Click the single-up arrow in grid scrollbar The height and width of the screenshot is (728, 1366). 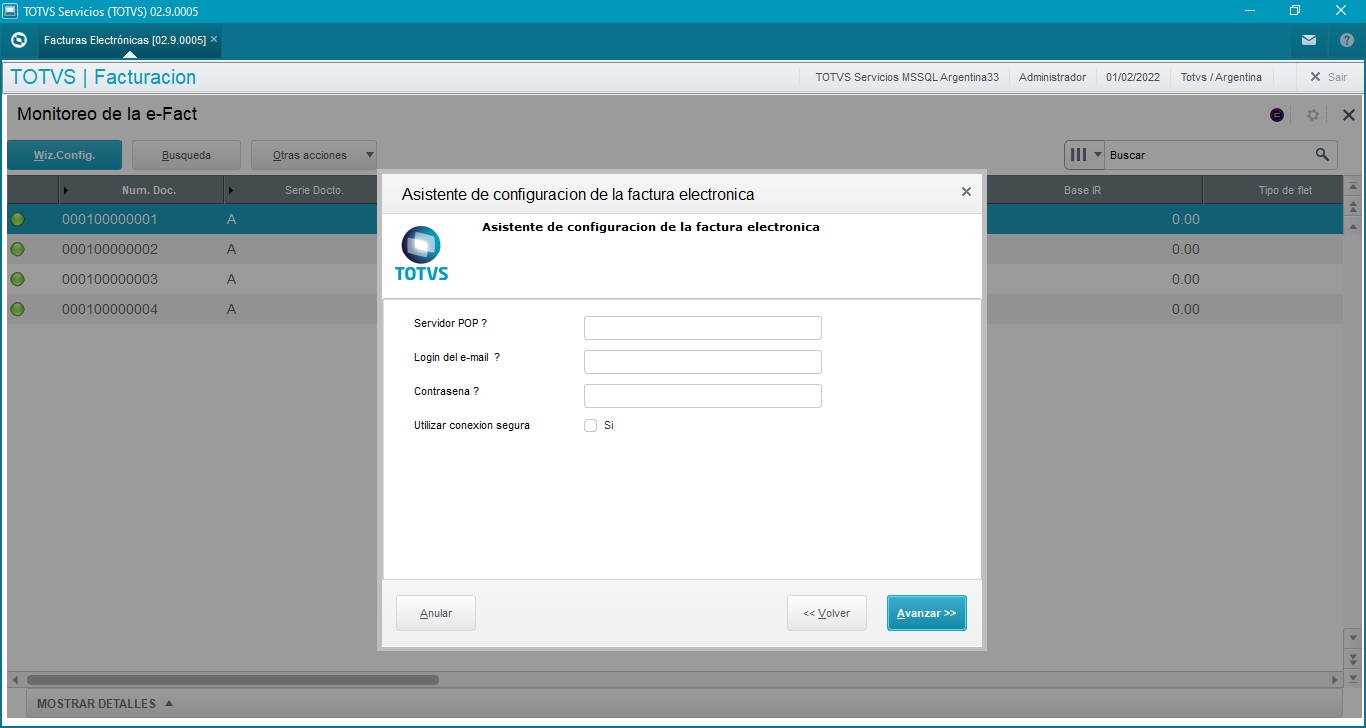(x=1353, y=226)
